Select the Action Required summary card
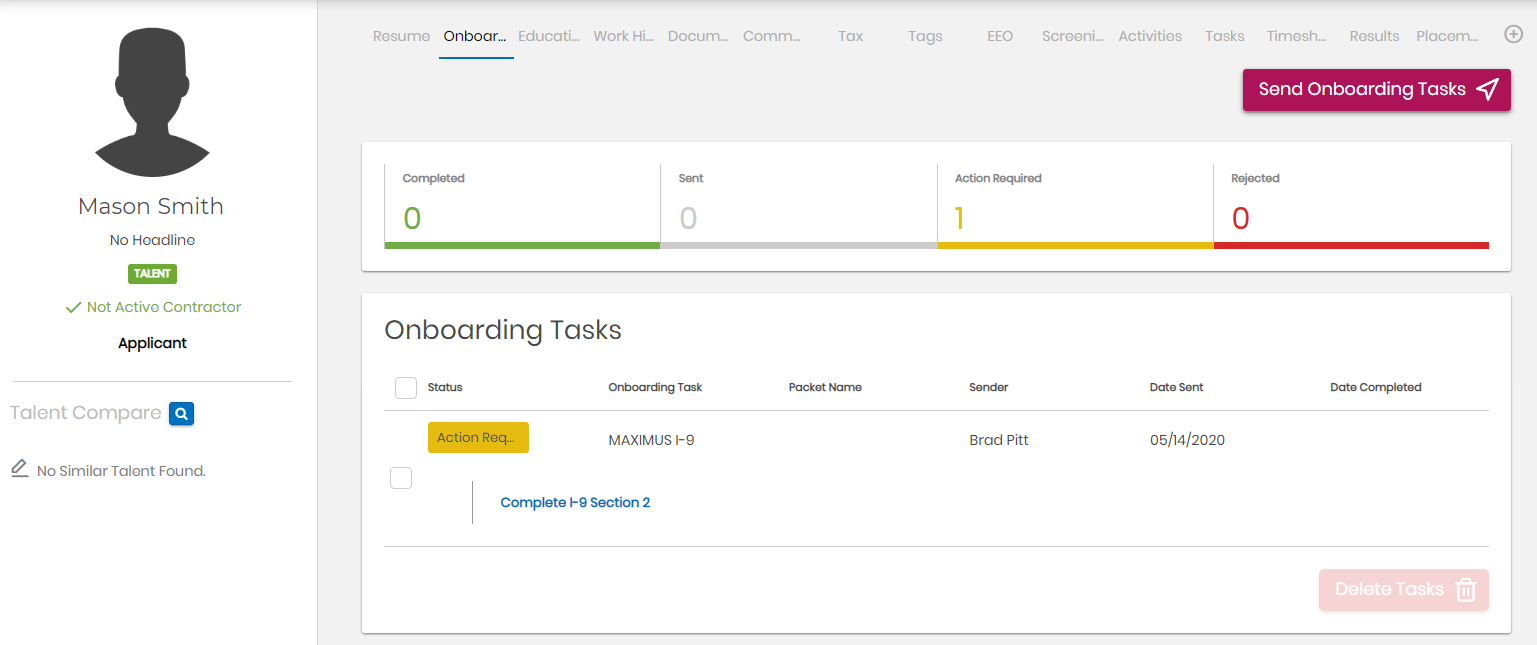Screen dimensions: 1537x645 1075,206
